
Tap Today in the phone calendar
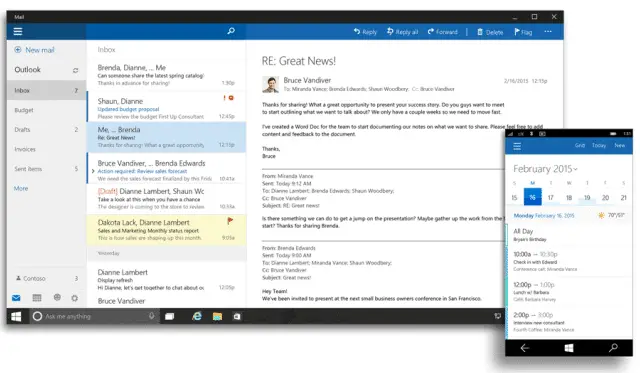point(599,145)
